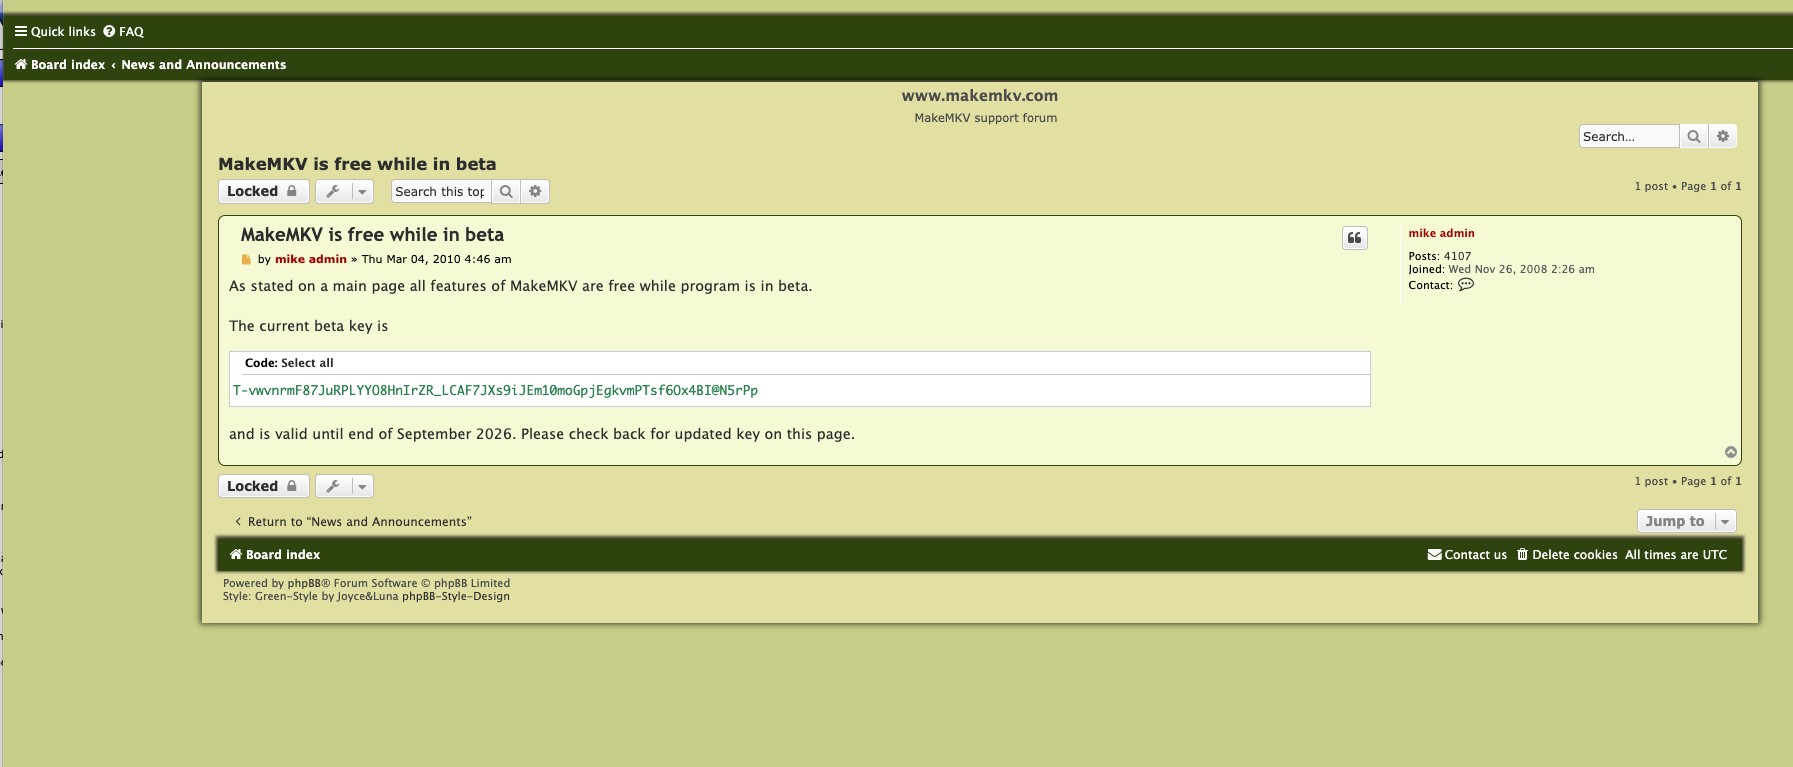Return to News and Announcements link
Image resolution: width=1793 pixels, height=767 pixels.
353,522
